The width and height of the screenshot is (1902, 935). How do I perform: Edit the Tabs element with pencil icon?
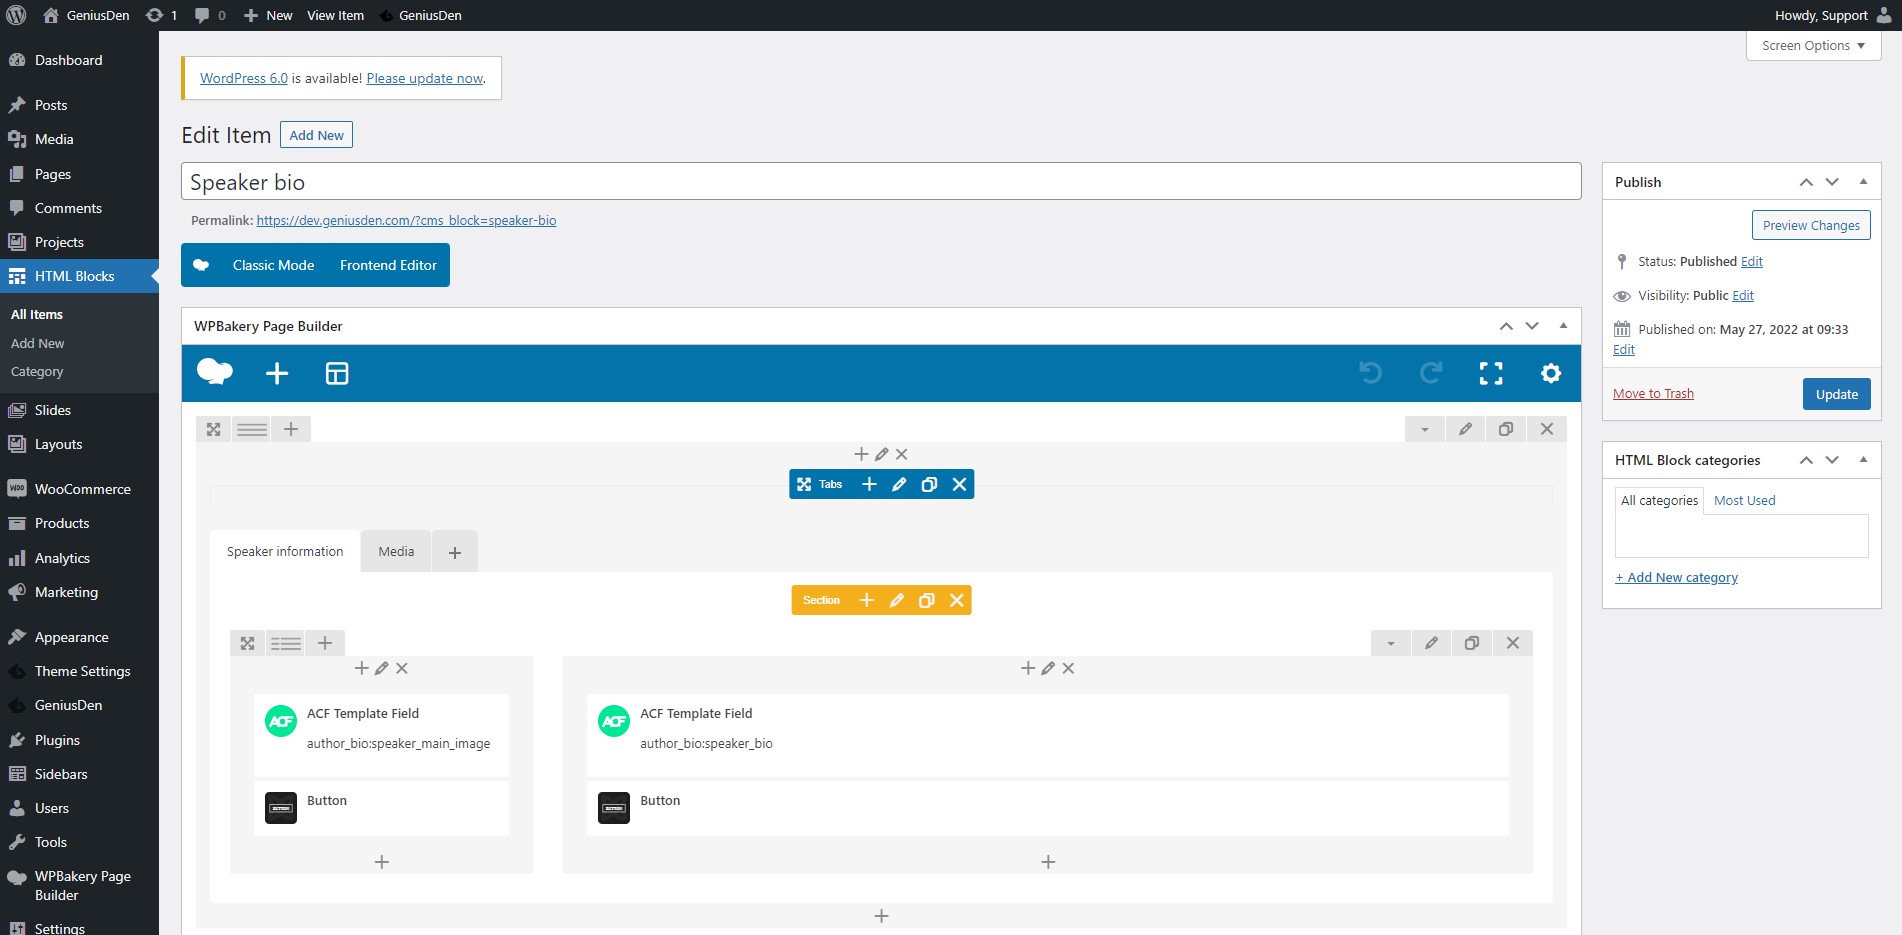pyautogui.click(x=899, y=484)
